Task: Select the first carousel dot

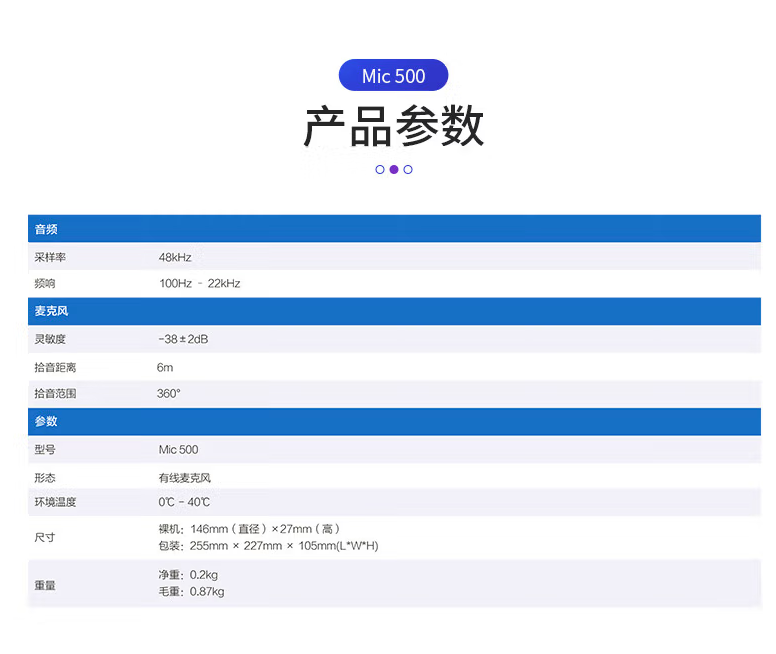Action: pos(380,170)
